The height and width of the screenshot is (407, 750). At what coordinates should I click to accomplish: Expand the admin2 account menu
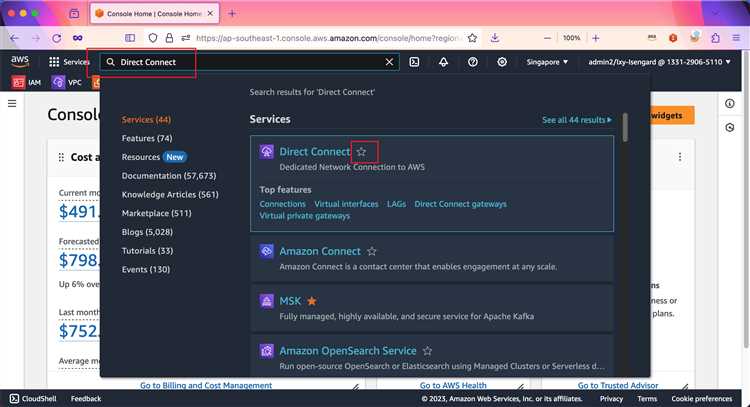[660, 62]
